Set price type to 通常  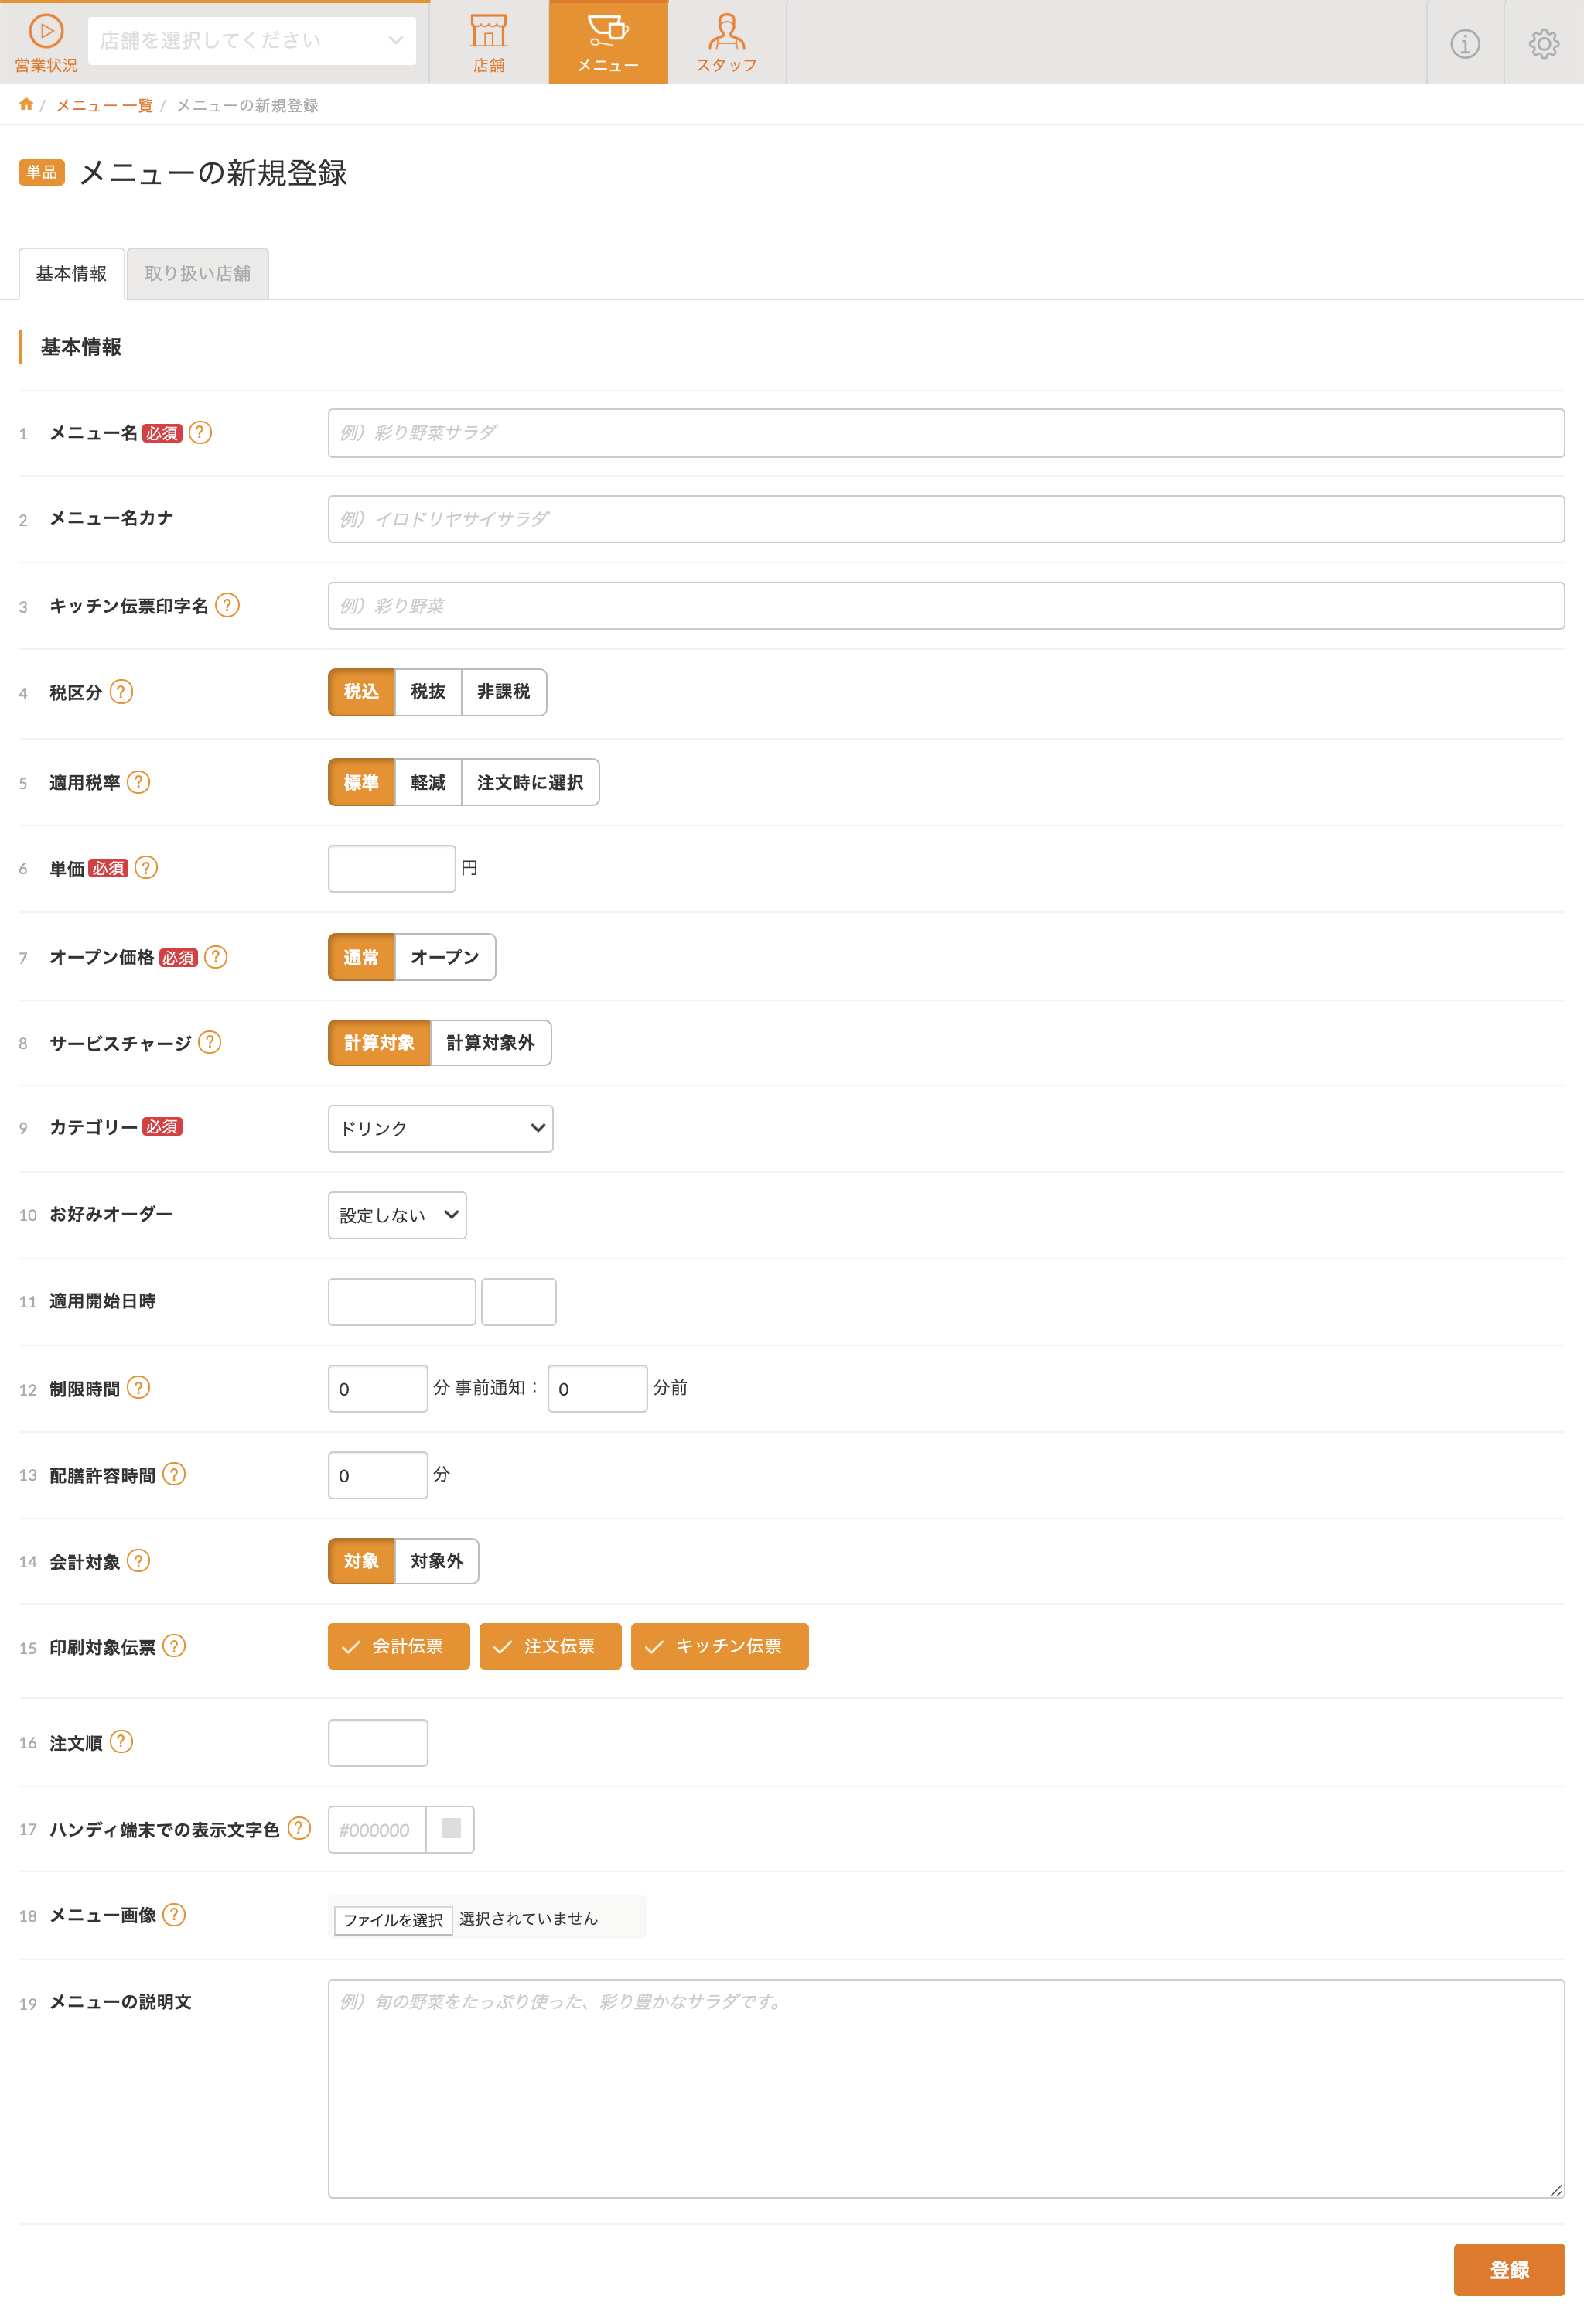361,957
